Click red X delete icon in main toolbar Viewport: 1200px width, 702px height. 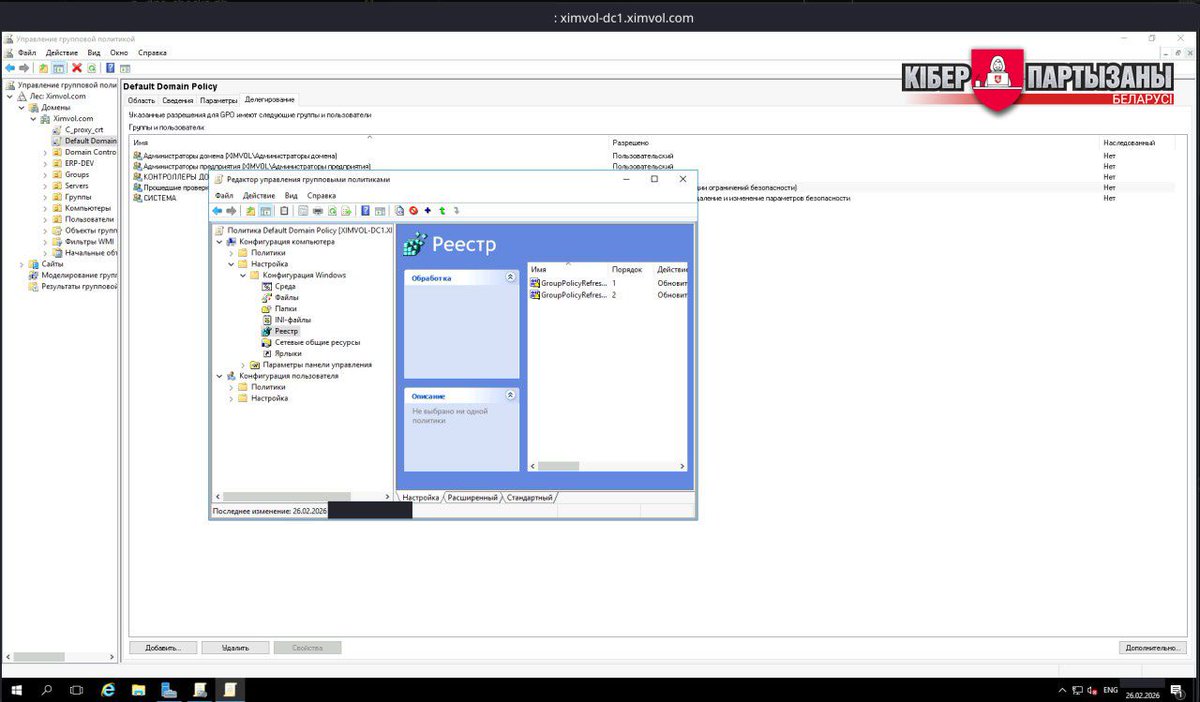77,68
